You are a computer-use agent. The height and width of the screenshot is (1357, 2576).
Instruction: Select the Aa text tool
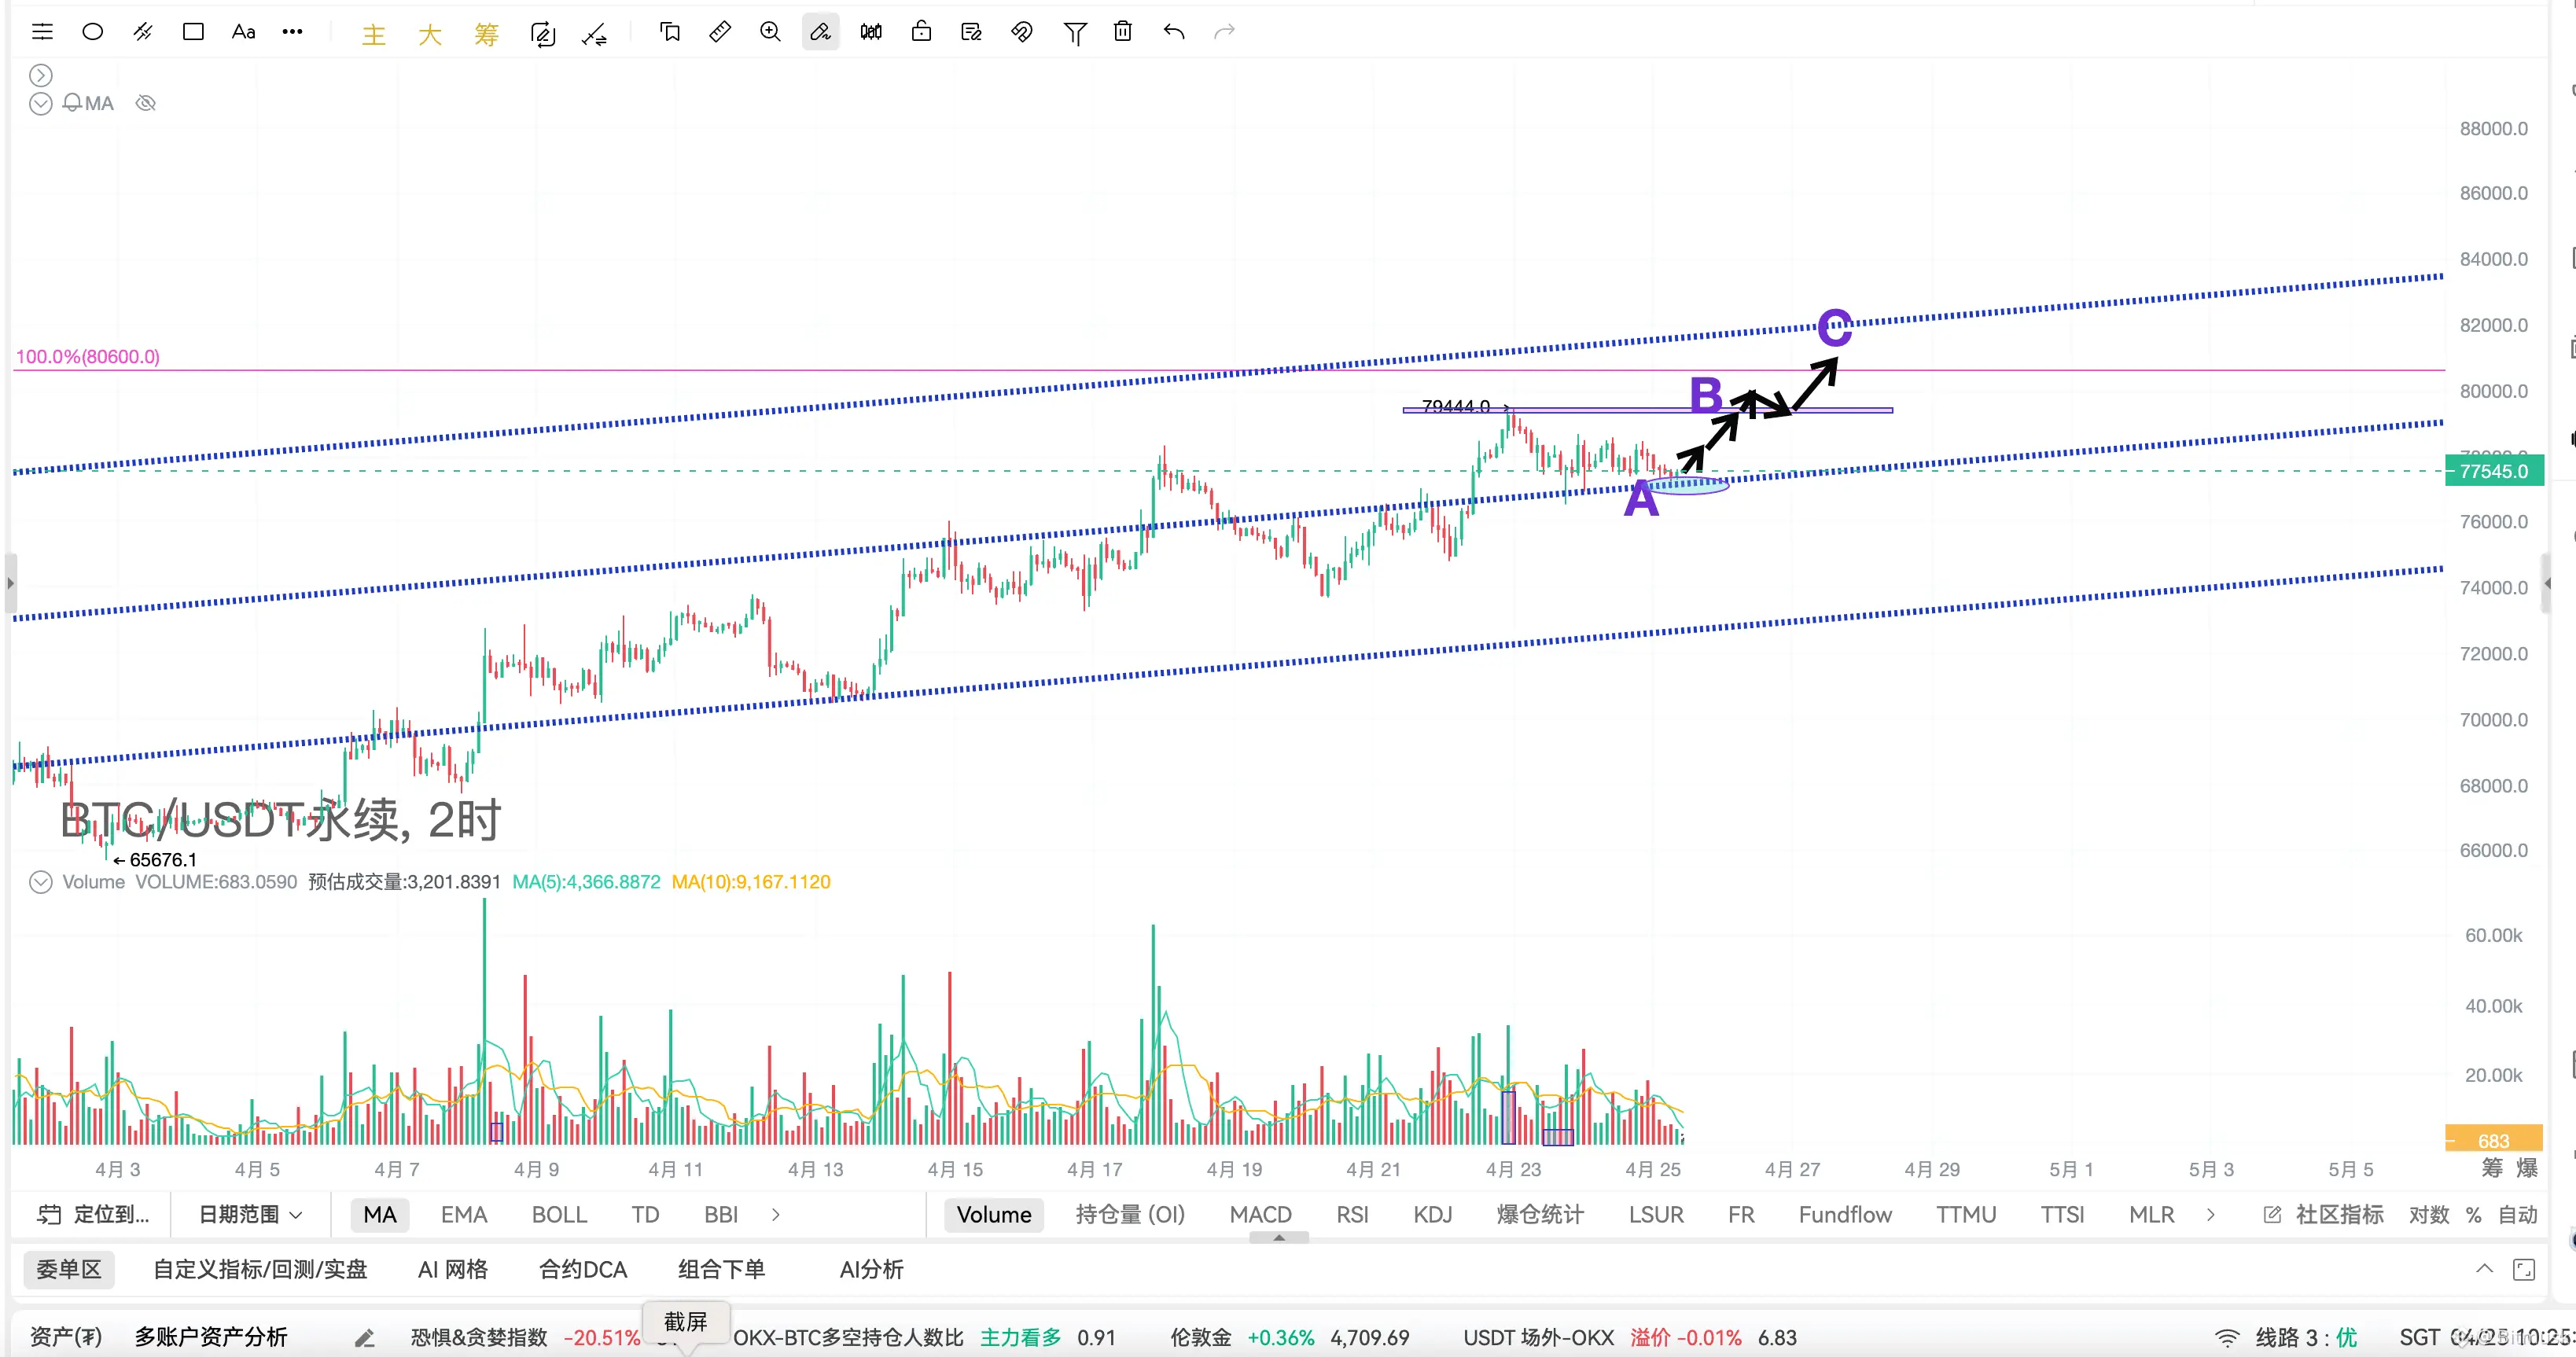(243, 32)
